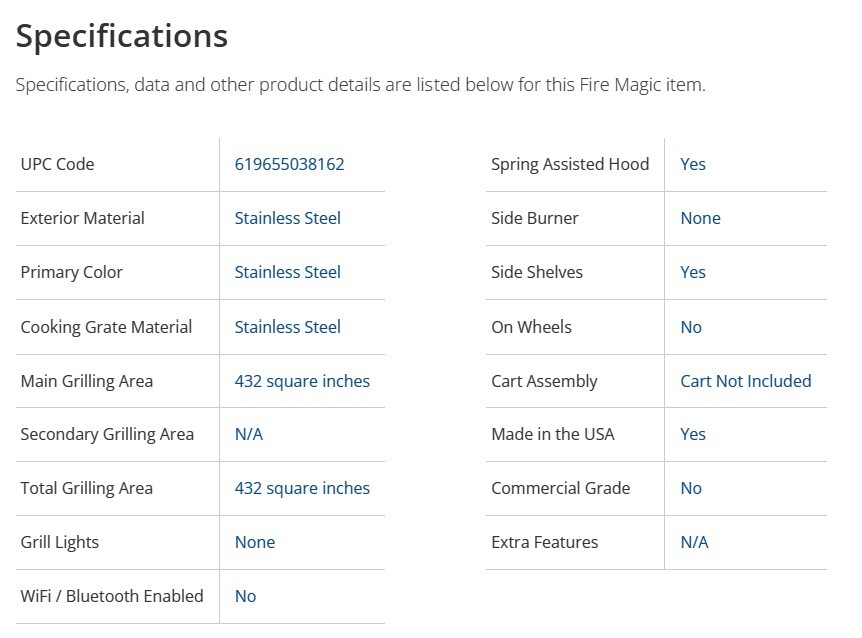
Task: Click the UPC Code row label
Action: pyautogui.click(x=57, y=164)
